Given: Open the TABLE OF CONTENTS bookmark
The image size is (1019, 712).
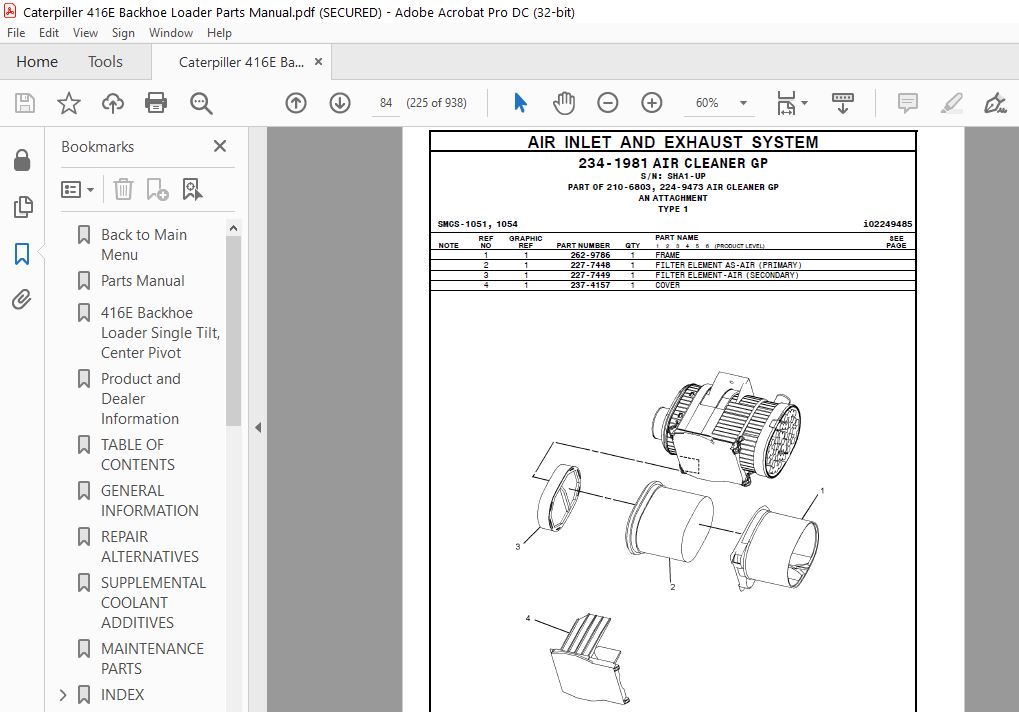Looking at the screenshot, I should pos(137,455).
